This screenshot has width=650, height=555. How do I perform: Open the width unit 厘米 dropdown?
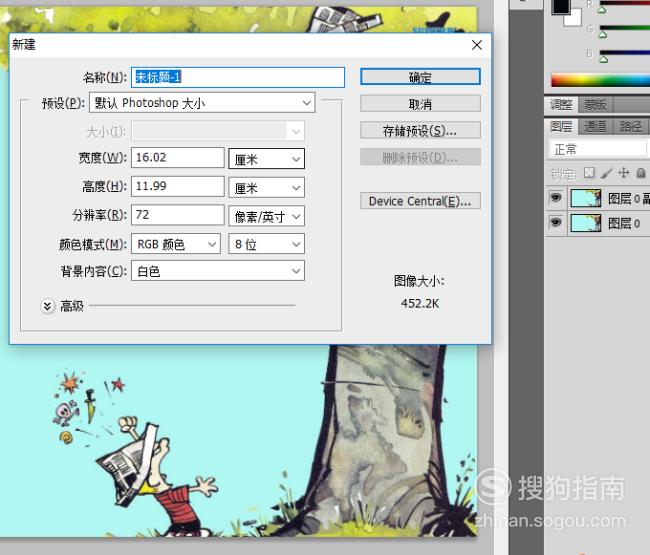pyautogui.click(x=267, y=159)
